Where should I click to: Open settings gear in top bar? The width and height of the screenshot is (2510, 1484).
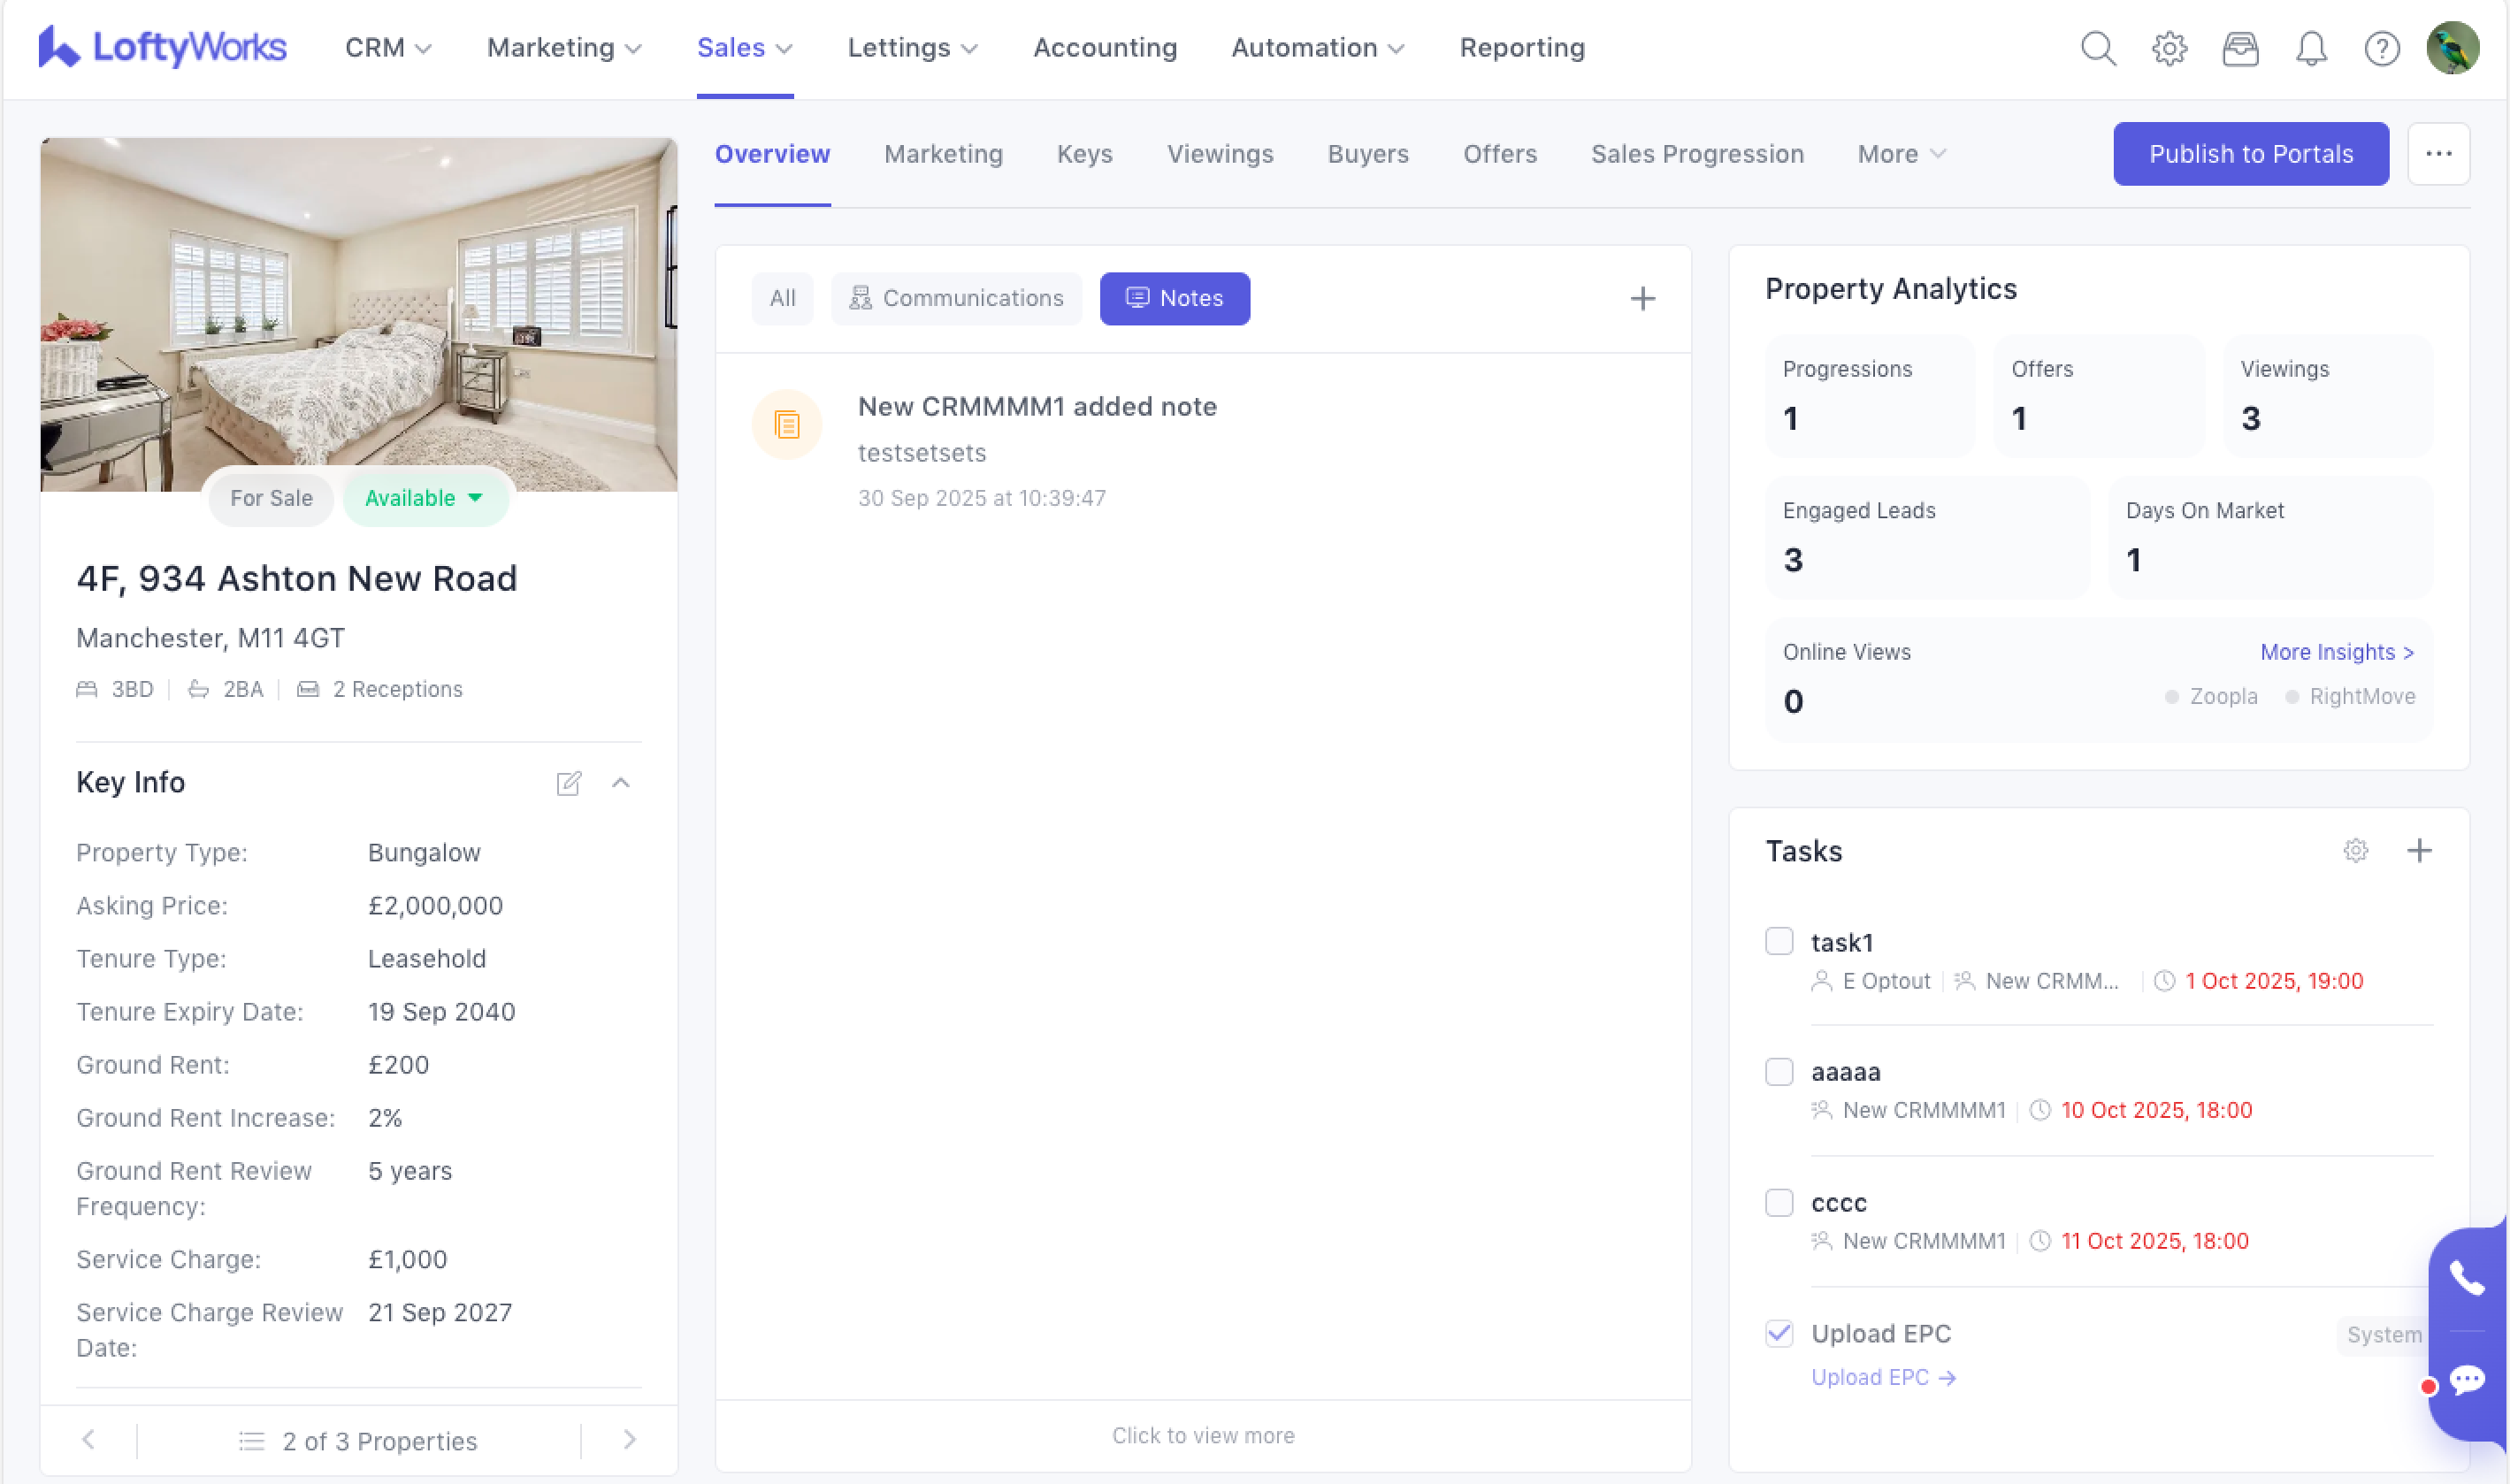[x=2169, y=48]
